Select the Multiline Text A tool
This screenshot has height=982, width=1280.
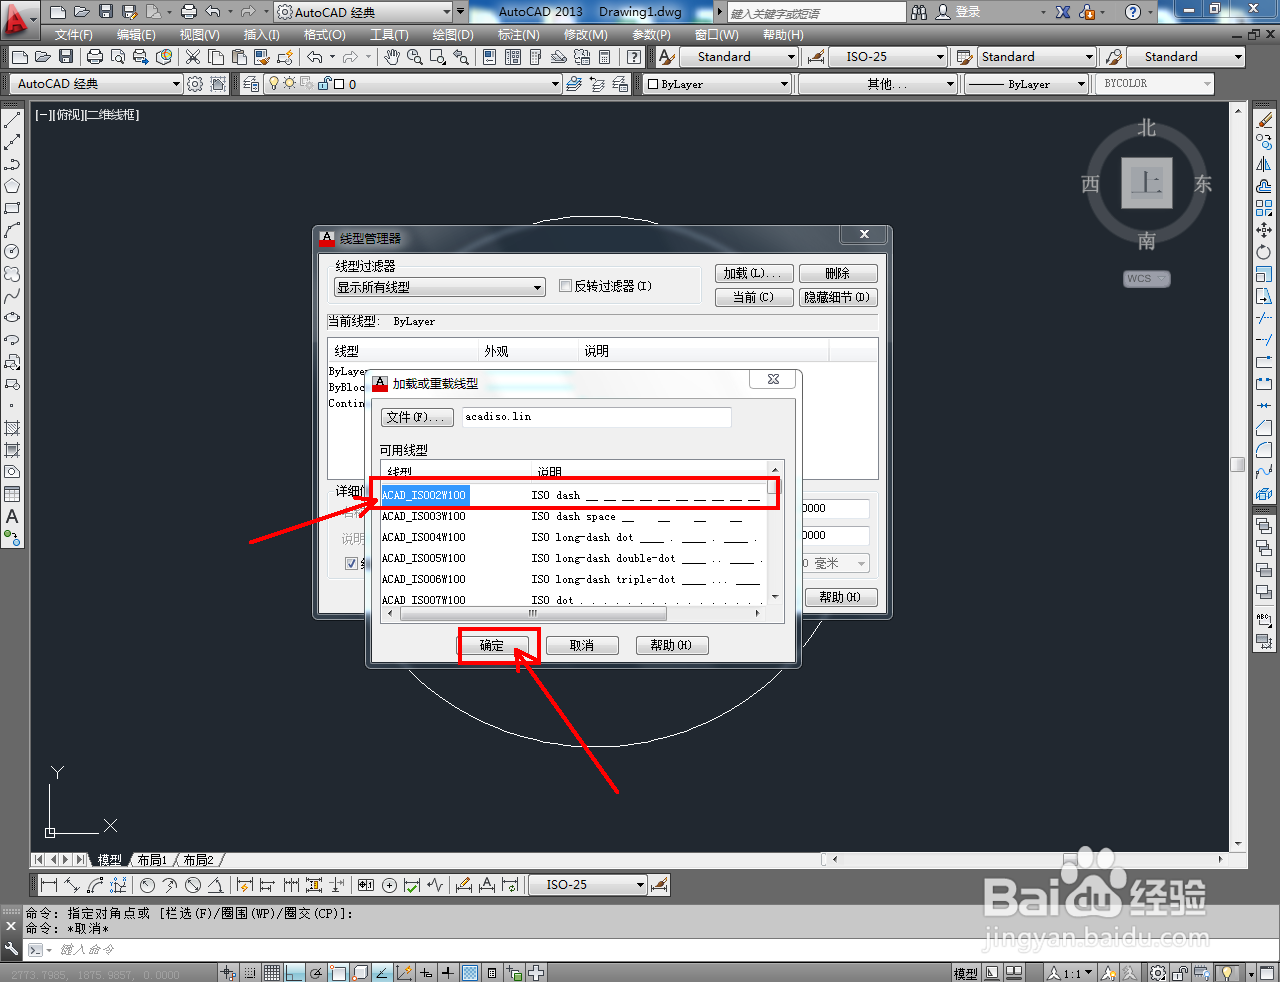pyautogui.click(x=12, y=516)
